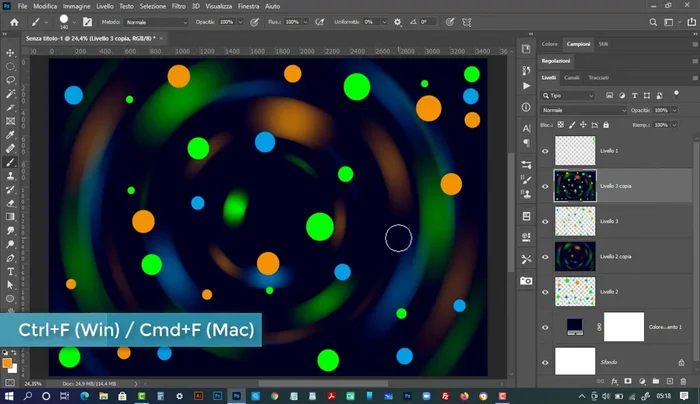Click the Home icon in options bar
This screenshot has height=404, width=700.
click(x=14, y=21)
